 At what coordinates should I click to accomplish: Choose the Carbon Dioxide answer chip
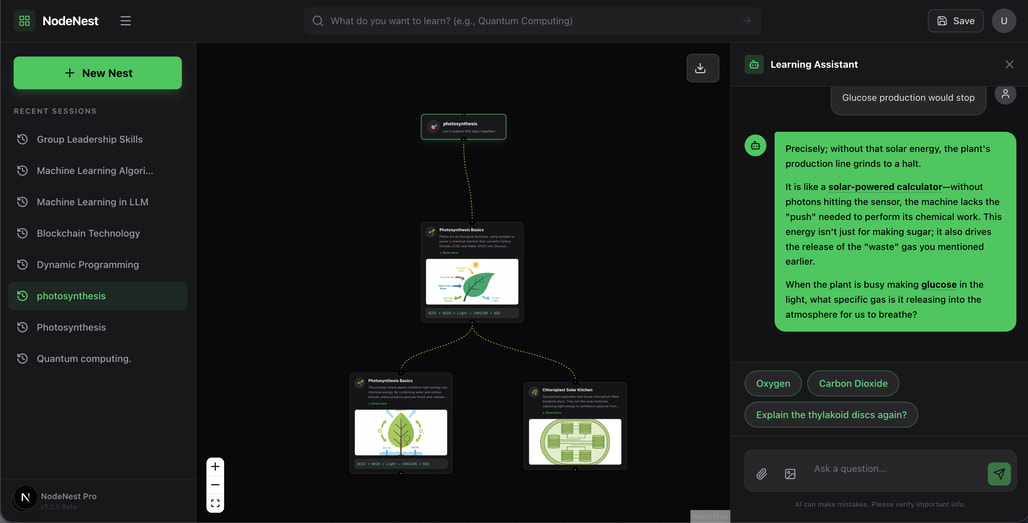(853, 383)
